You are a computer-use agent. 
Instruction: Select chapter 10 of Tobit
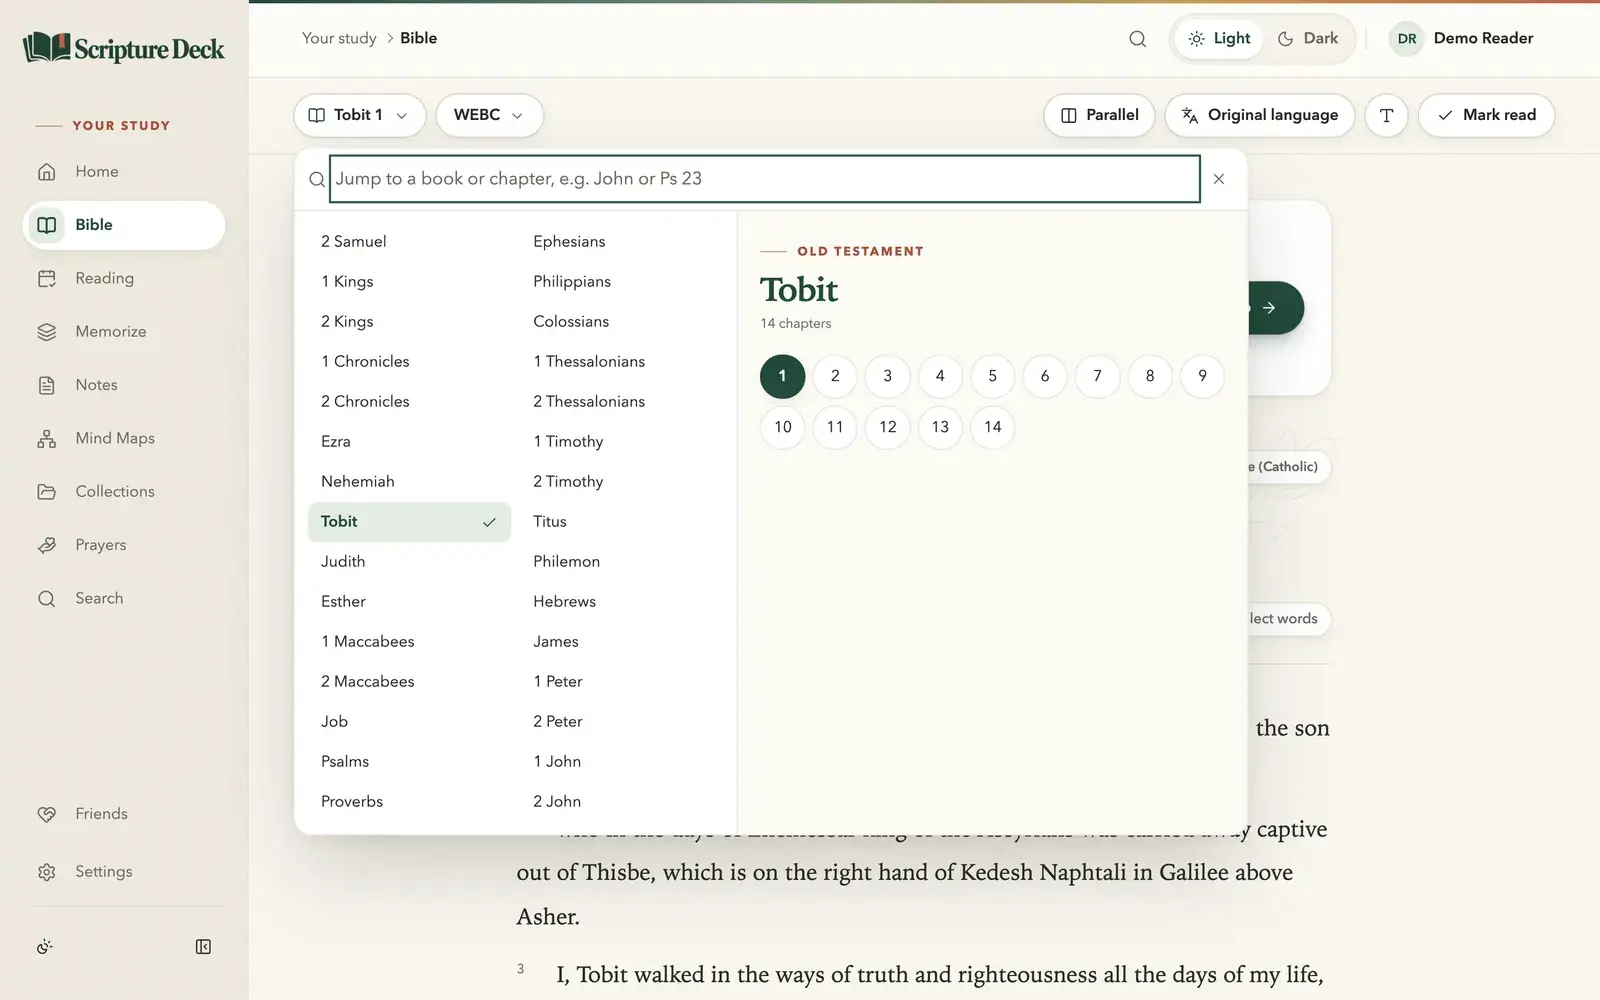point(782,427)
